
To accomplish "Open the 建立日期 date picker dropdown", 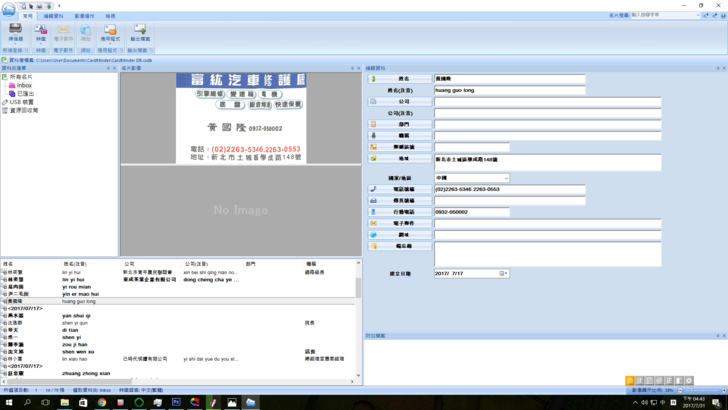I will 504,273.
